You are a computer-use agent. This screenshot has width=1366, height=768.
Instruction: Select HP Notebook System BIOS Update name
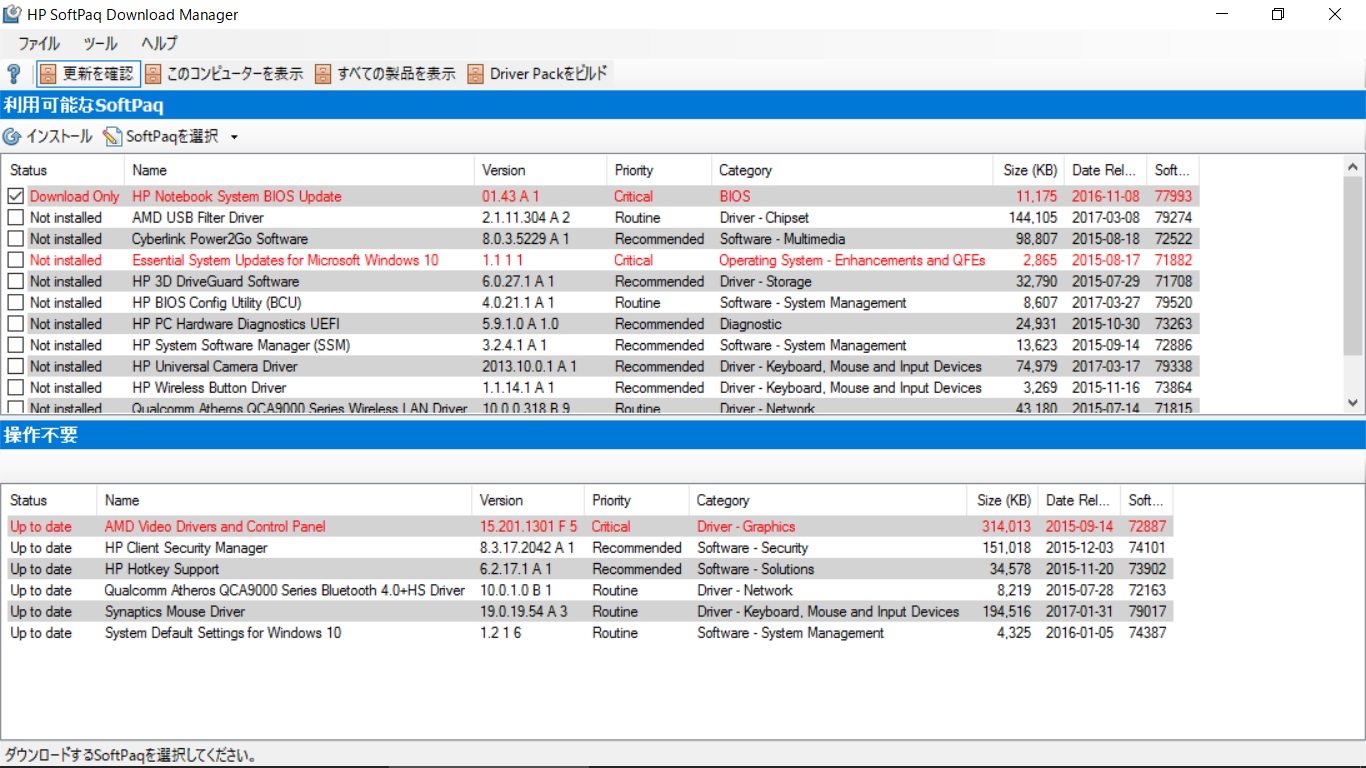(x=237, y=197)
